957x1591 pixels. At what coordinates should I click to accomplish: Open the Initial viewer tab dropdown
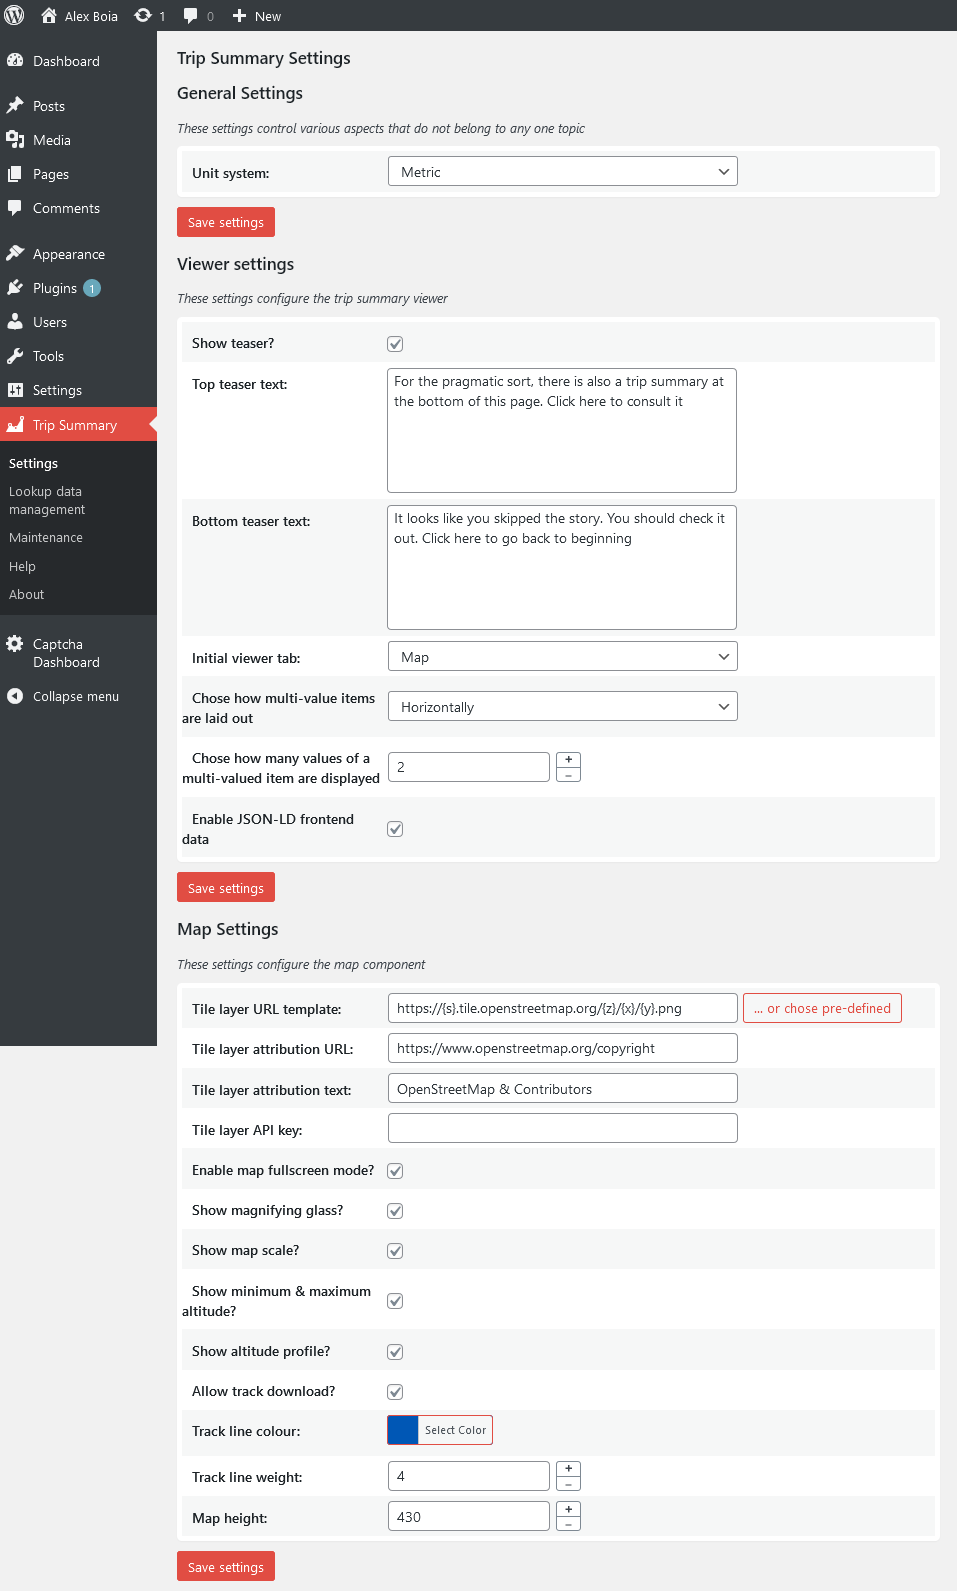coord(562,657)
